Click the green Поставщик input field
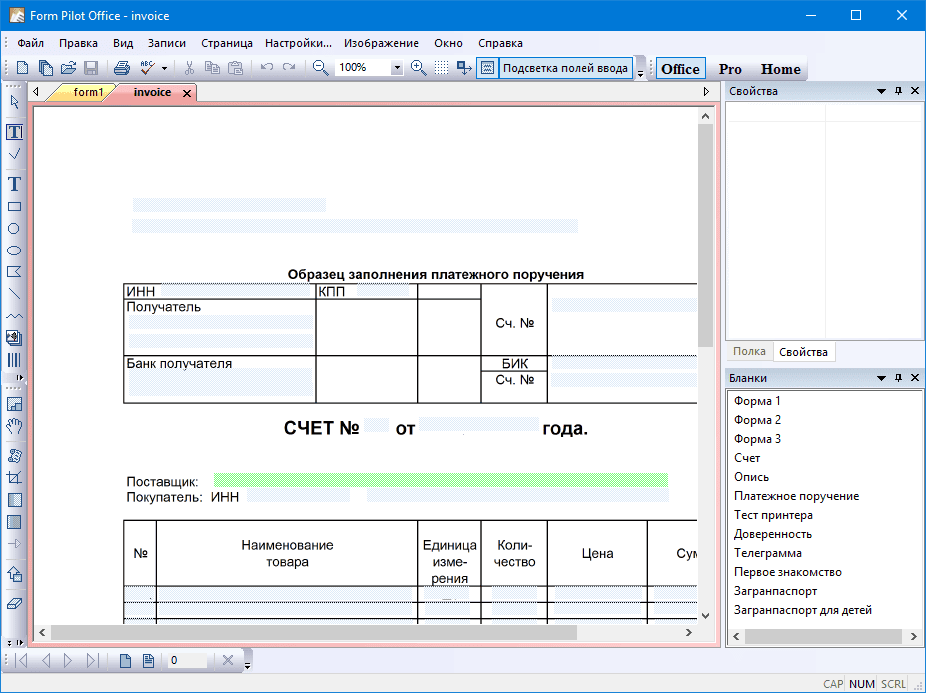Viewport: 926px width, 693px height. tap(441, 480)
